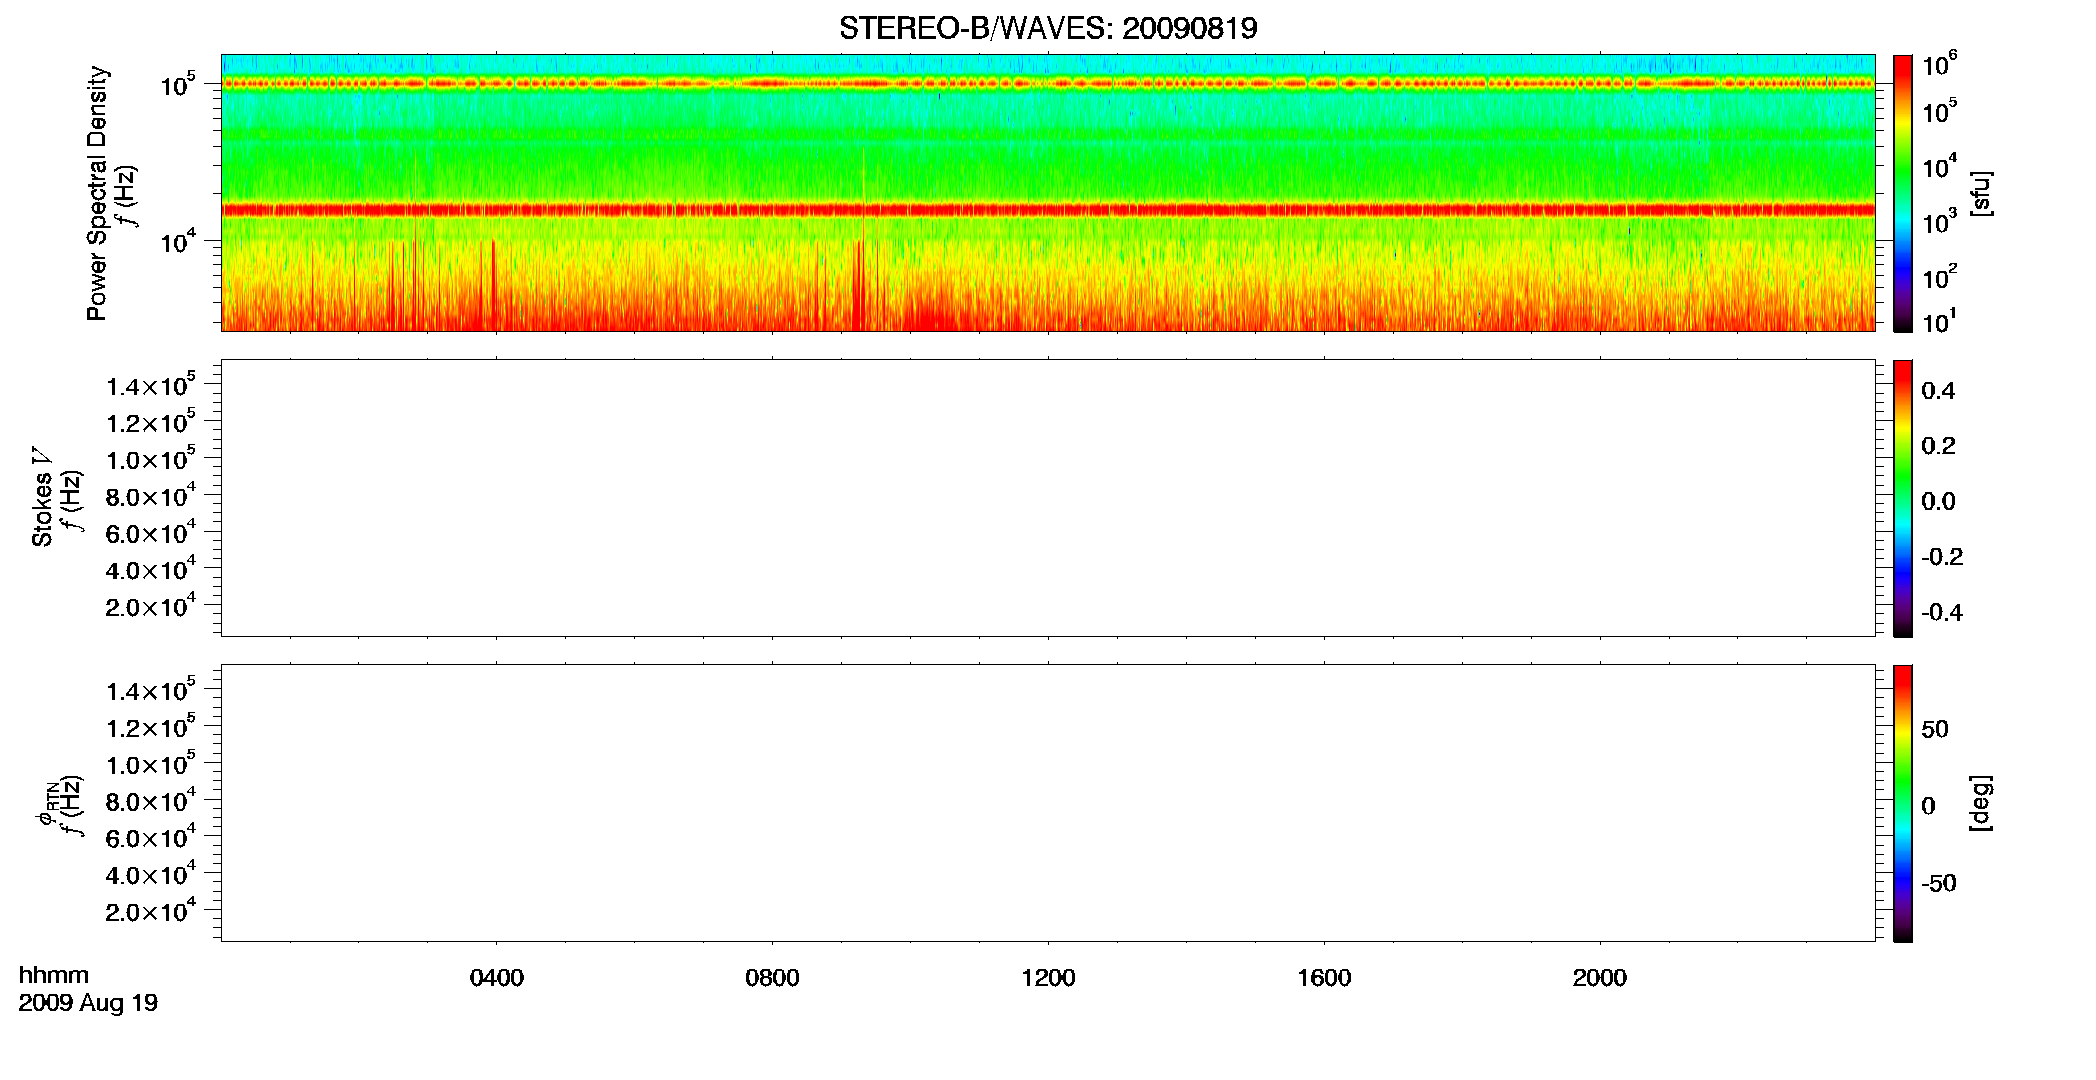Click the empty Stokes V plot panel
2096x1080 pixels.
pos(1048,498)
